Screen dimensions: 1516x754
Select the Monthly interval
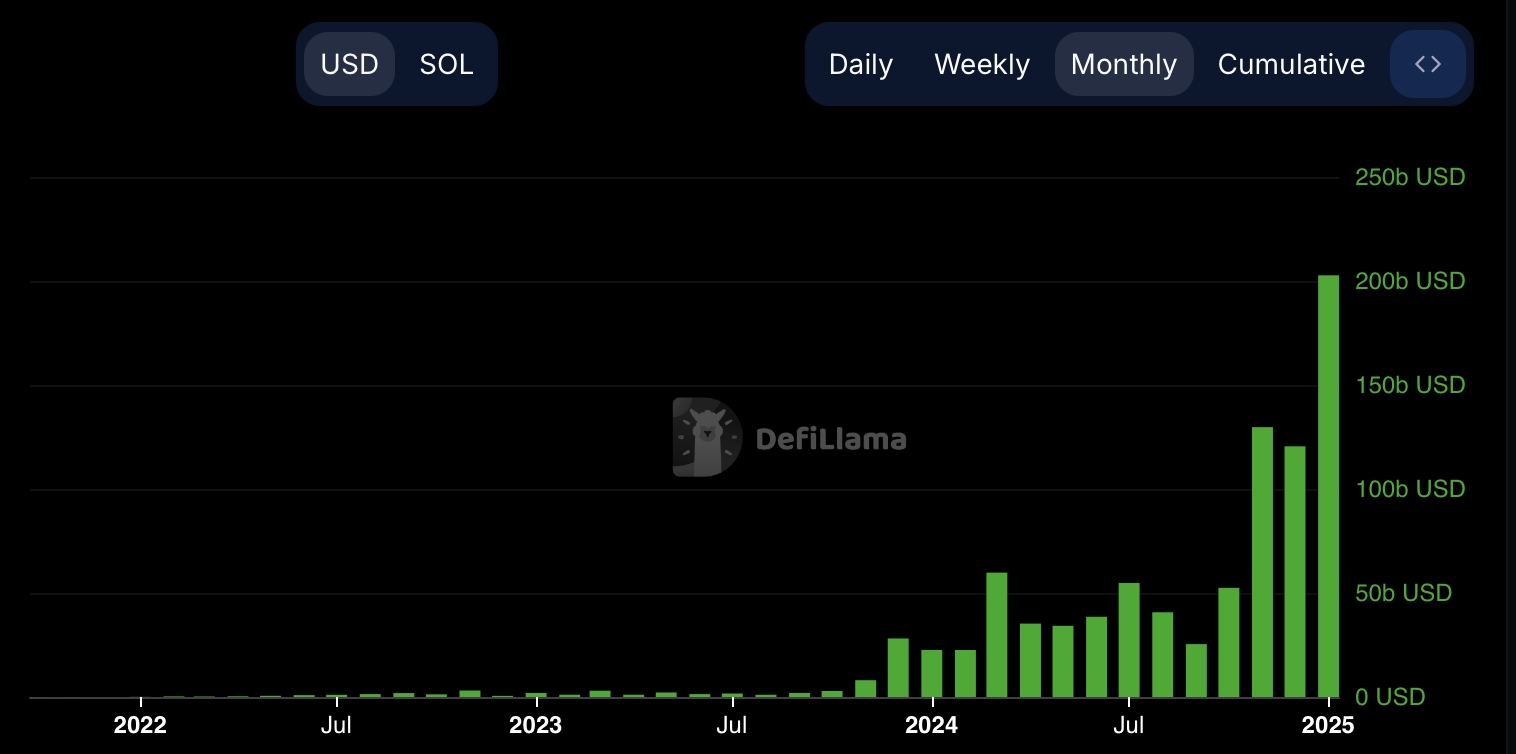pos(1124,65)
